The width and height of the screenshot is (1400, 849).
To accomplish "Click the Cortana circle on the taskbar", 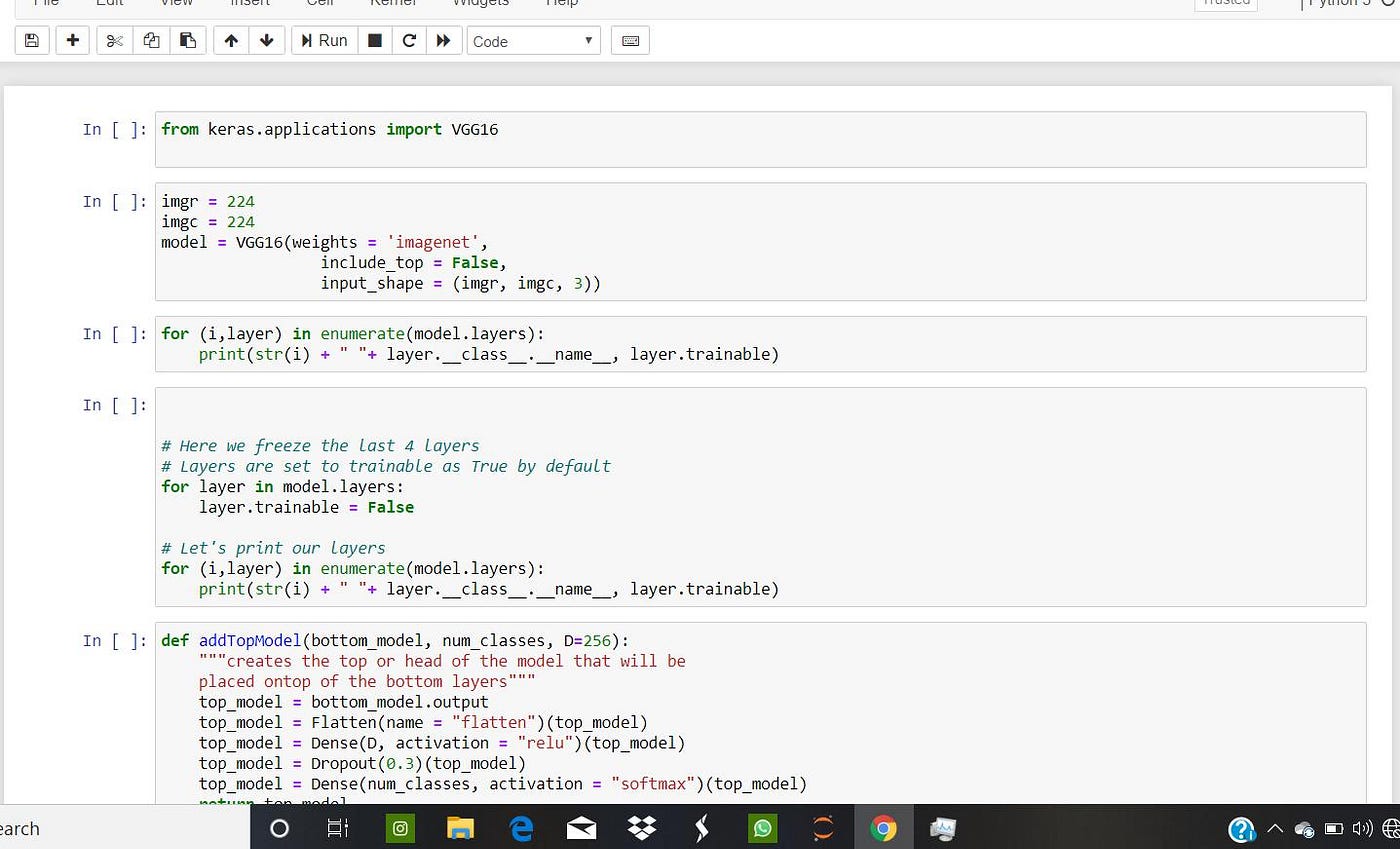I will 280,828.
